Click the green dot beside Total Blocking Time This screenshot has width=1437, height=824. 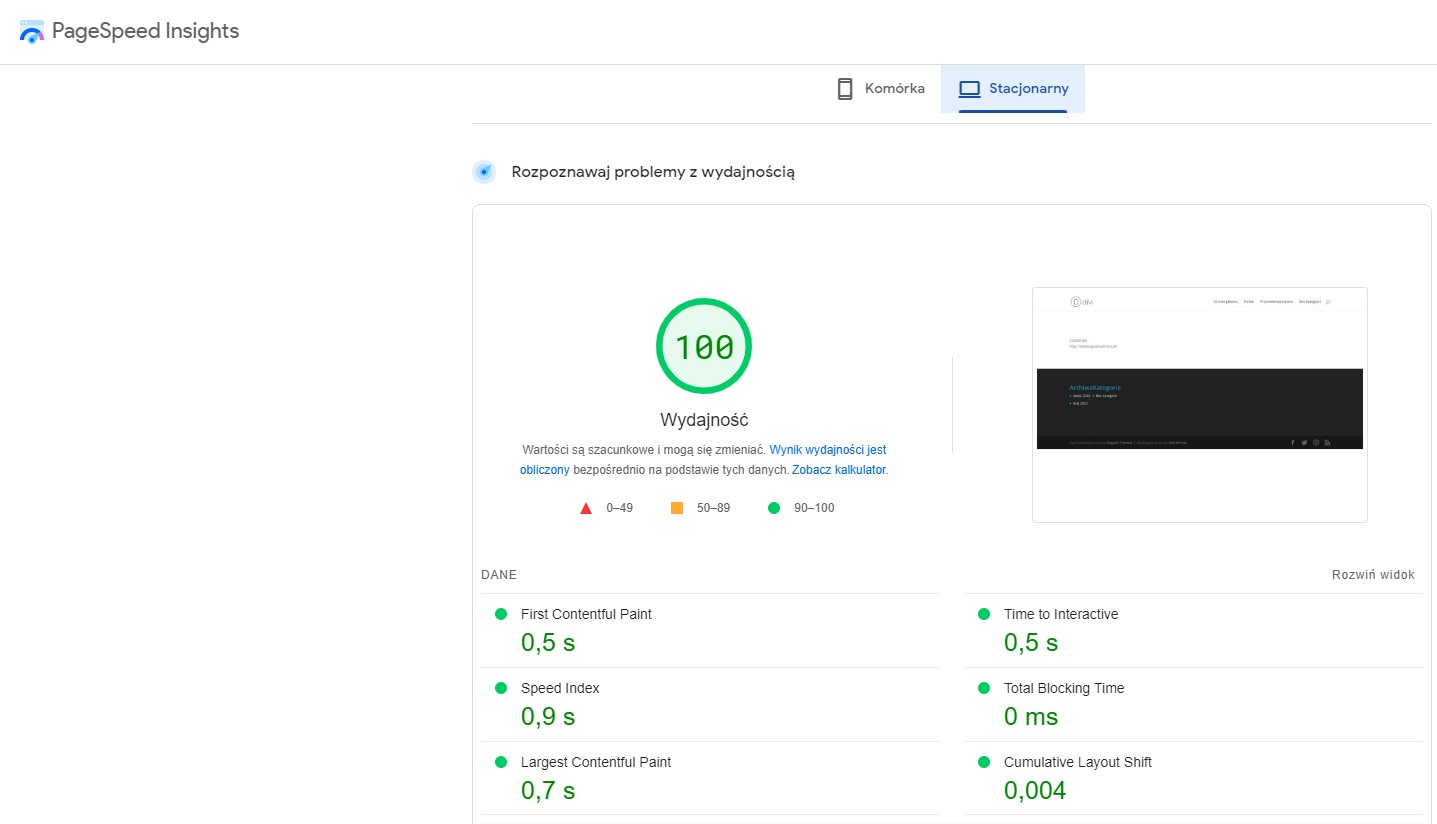point(984,688)
